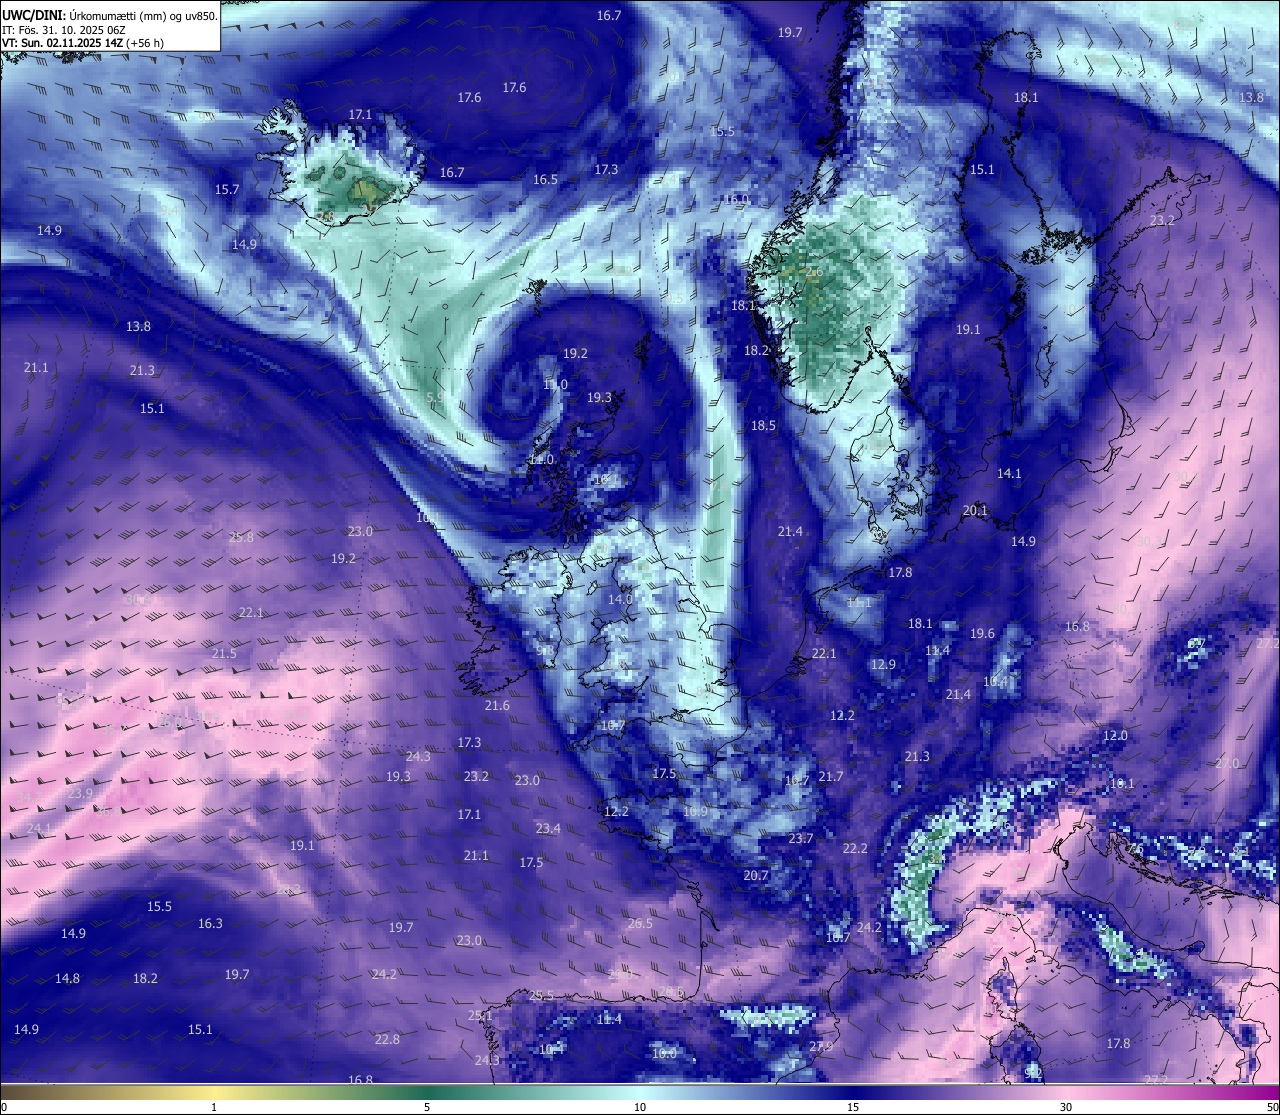Click the map value 19.6
The width and height of the screenshot is (1280, 1115).
point(982,634)
